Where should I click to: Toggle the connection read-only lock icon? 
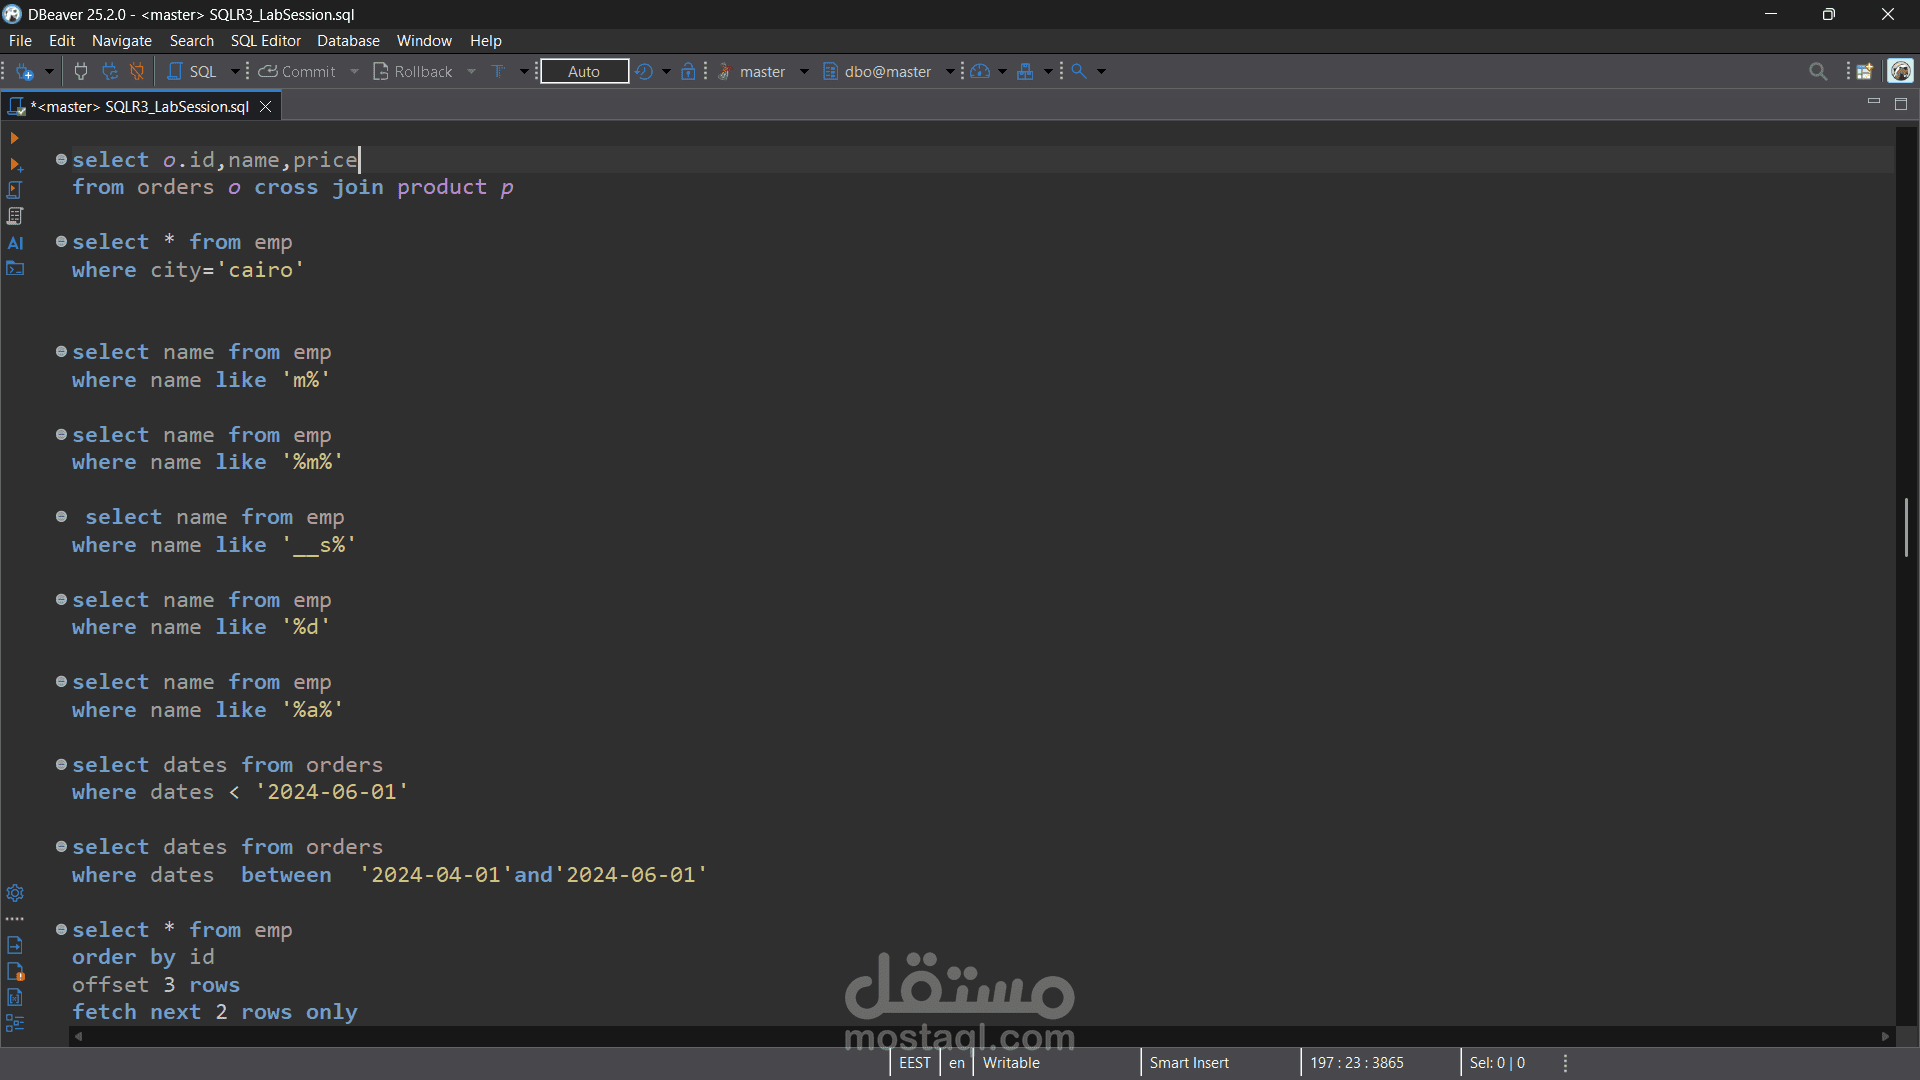click(x=688, y=72)
